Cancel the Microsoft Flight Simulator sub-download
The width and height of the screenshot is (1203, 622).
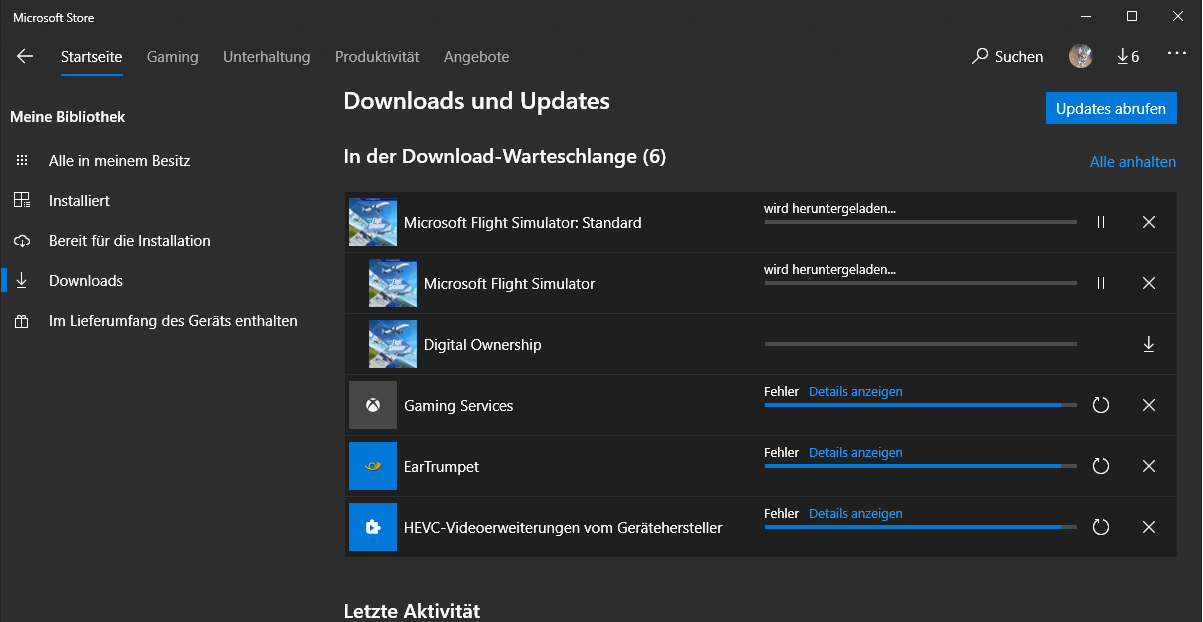1149,283
